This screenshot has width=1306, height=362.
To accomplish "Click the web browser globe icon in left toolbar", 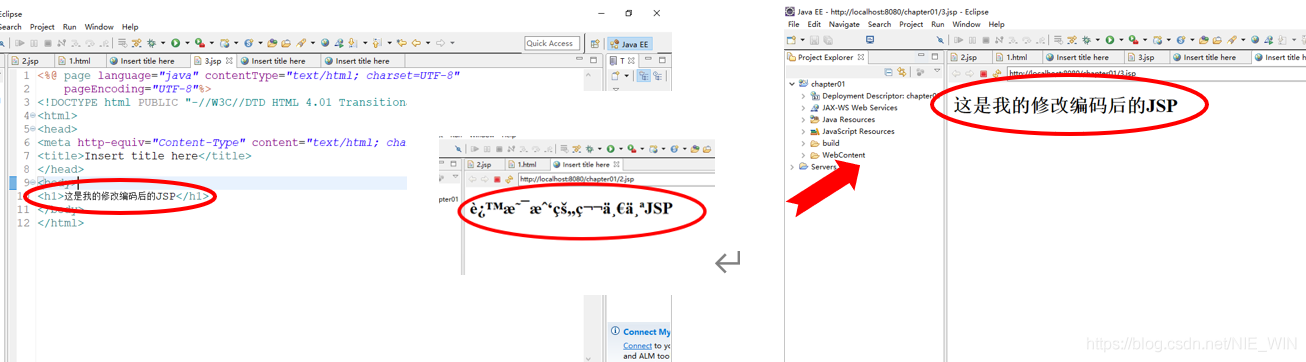I will [325, 43].
